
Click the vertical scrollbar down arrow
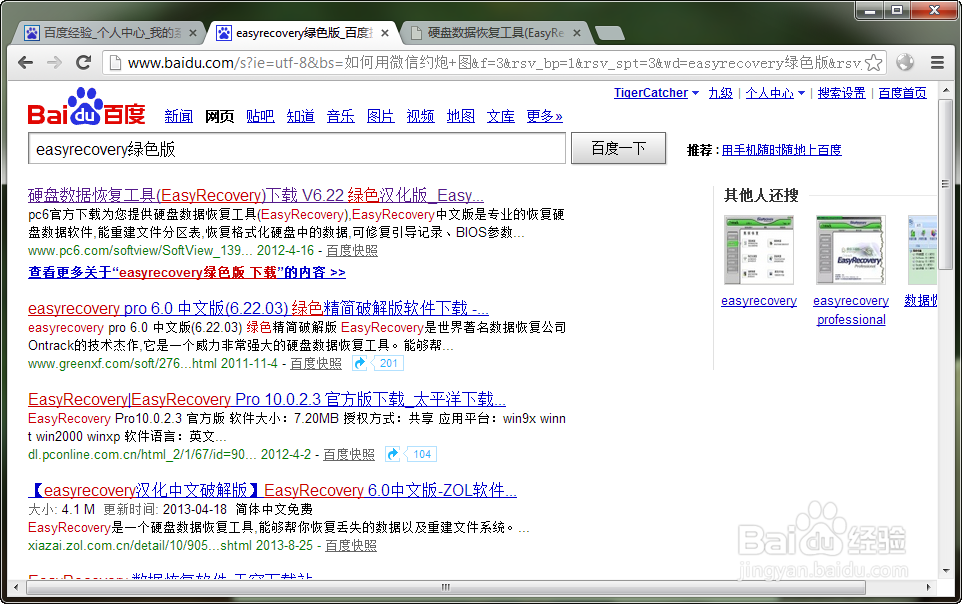(x=945, y=571)
